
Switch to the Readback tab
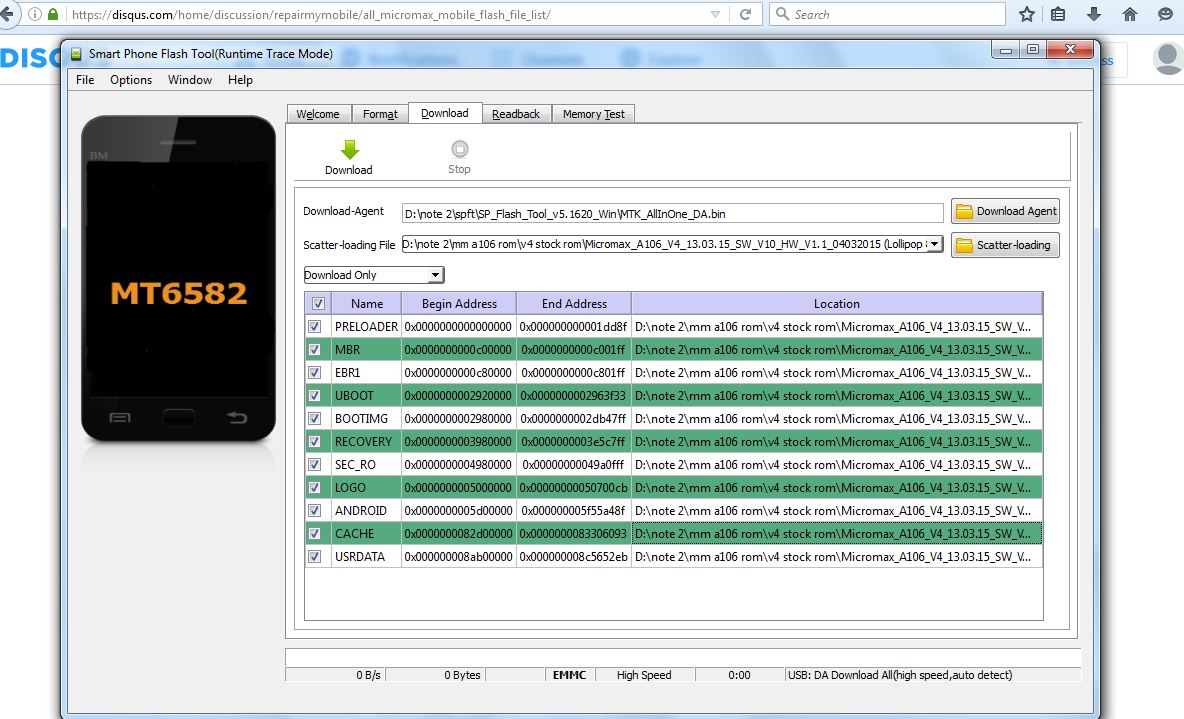(x=516, y=114)
